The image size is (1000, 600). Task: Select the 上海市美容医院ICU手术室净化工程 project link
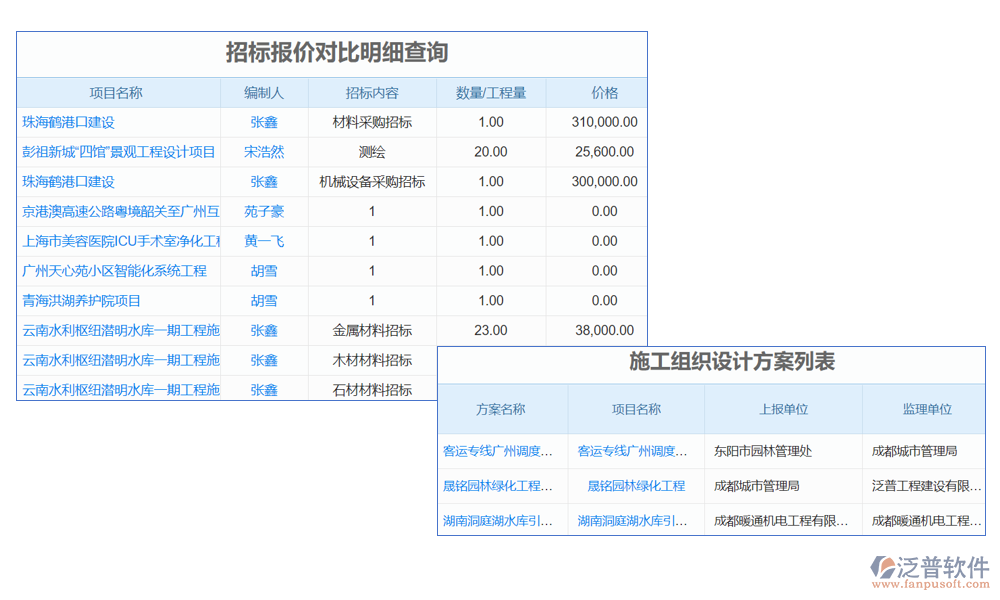[x=120, y=241]
